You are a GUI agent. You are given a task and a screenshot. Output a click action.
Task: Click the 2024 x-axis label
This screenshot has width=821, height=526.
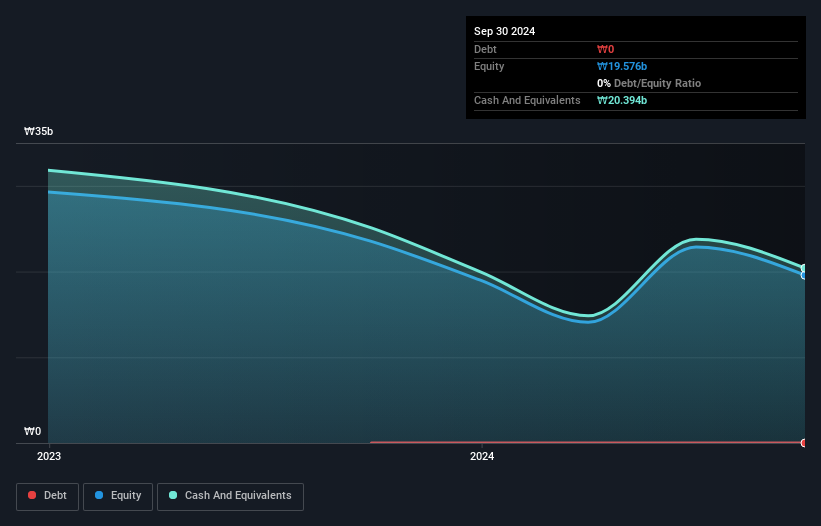pyautogui.click(x=482, y=456)
